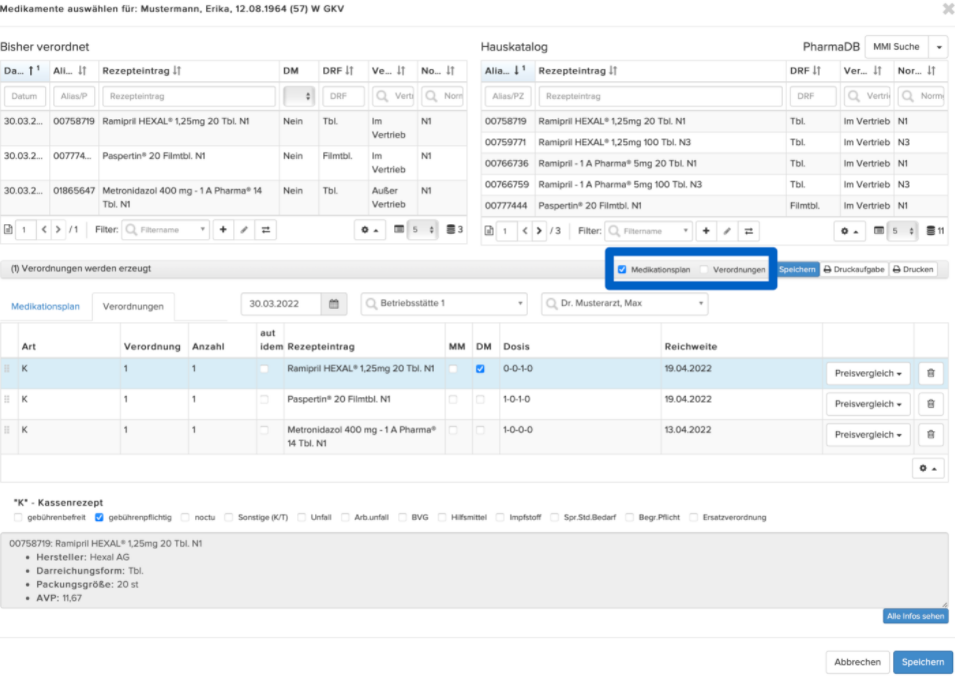This screenshot has height=676, width=955.
Task: Switch to the Medikationsplan tab
Action: click(x=45, y=306)
